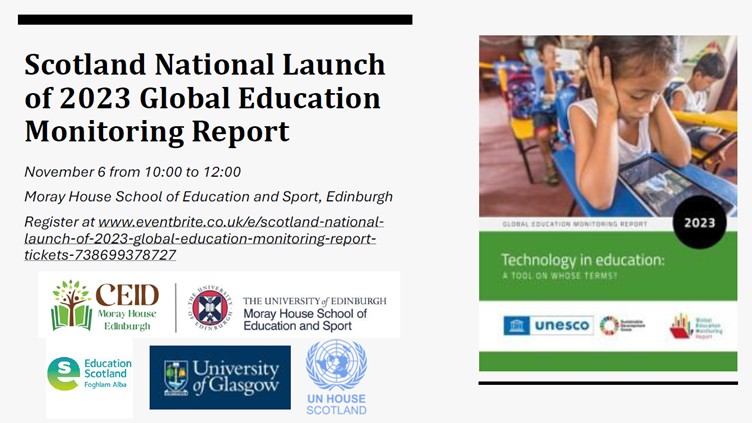Click the 'Foghlam Alba' text

click(x=106, y=385)
